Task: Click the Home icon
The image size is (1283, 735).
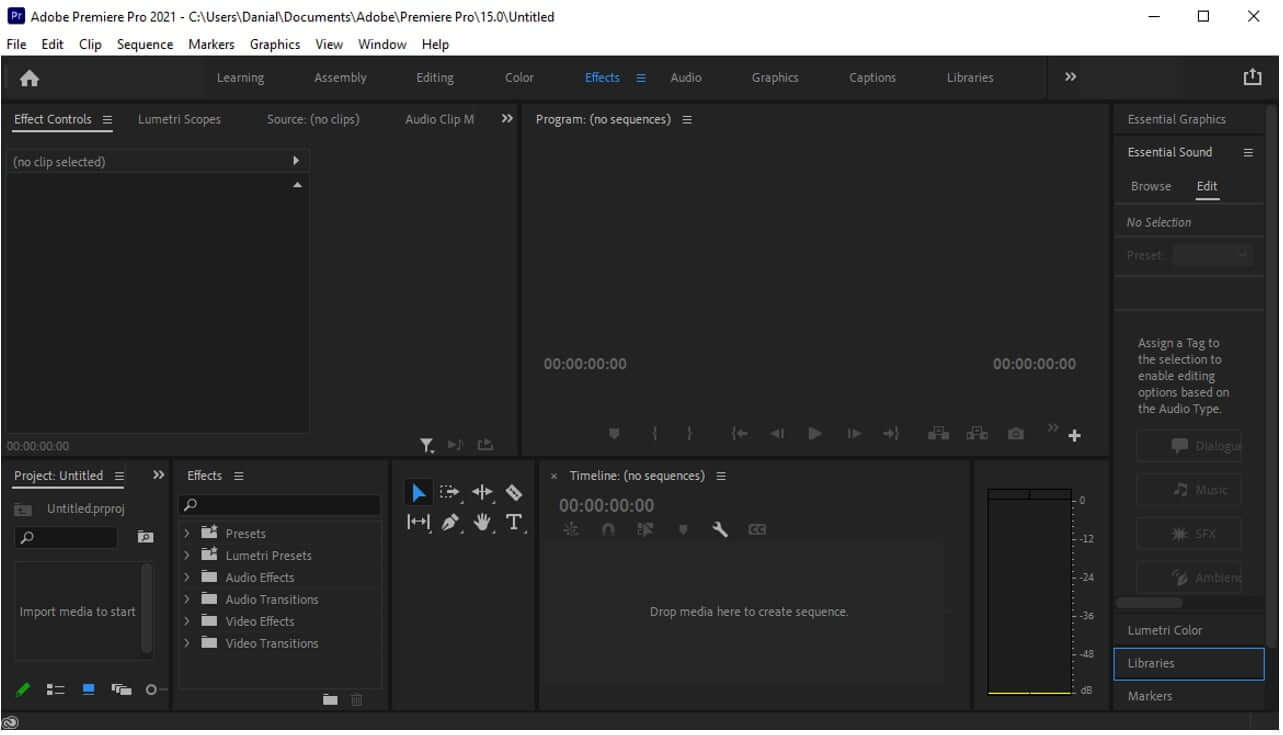Action: (30, 78)
